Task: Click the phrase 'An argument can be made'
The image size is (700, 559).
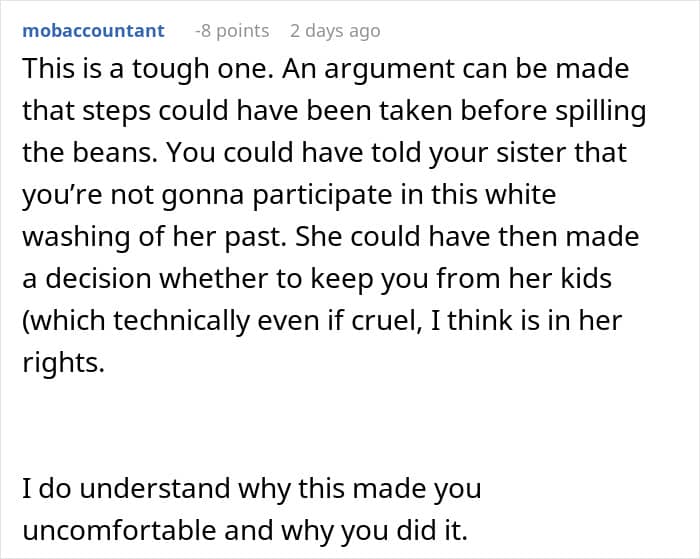Action: [455, 70]
